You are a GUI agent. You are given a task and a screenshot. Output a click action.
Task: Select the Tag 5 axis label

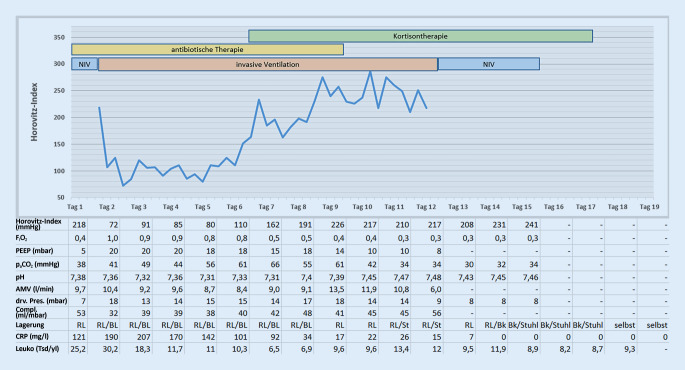203,207
